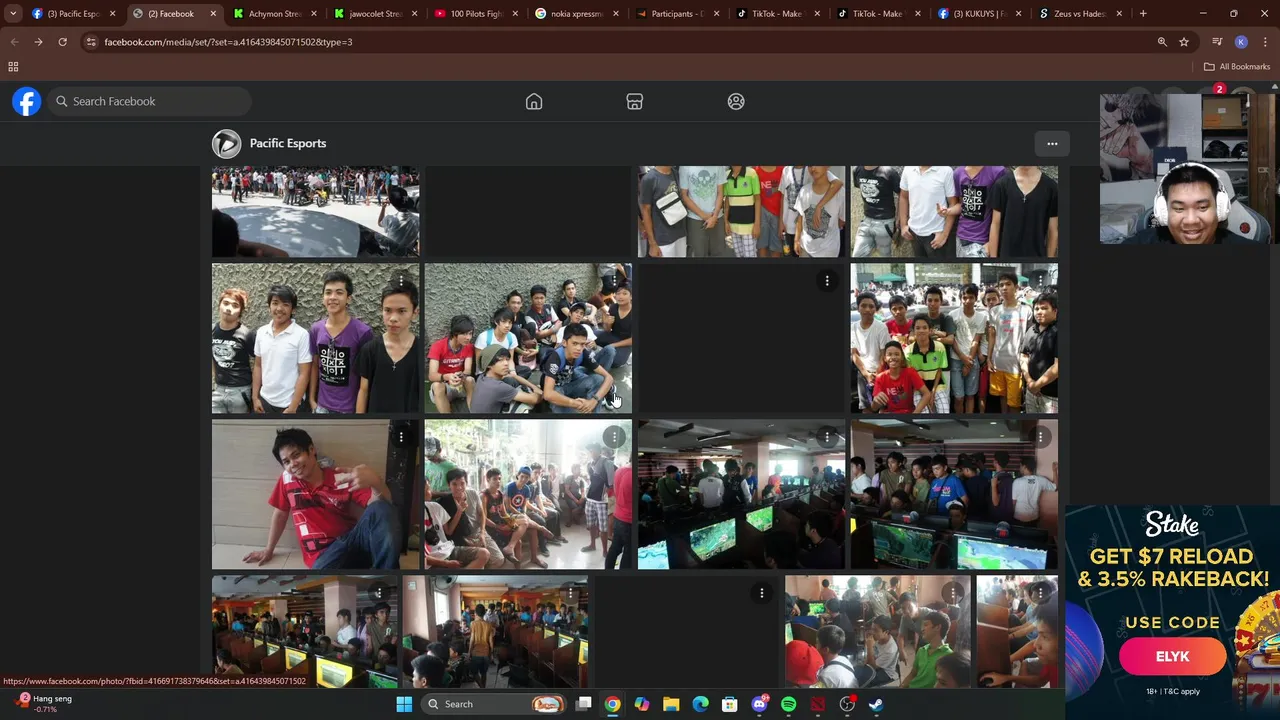Viewport: 1280px width, 720px height.
Task: Open Spotify from the taskbar
Action: tap(789, 704)
